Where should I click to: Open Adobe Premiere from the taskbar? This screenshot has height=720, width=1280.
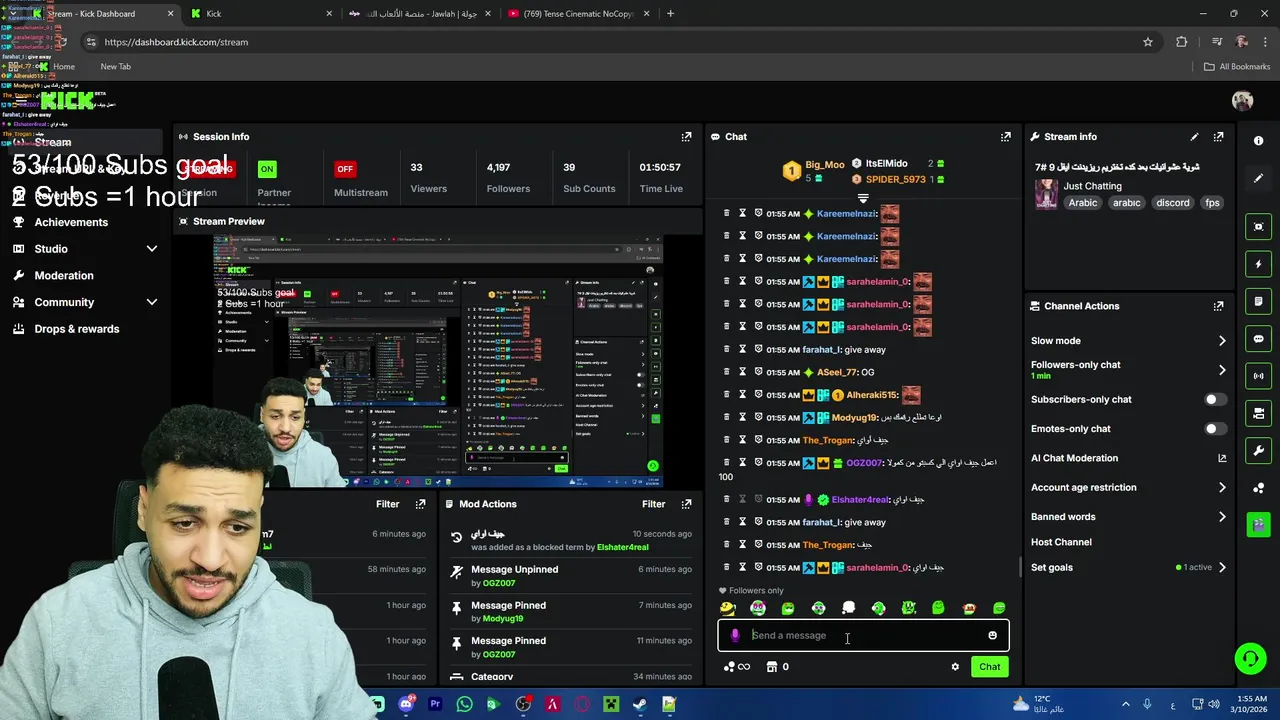pyautogui.click(x=435, y=704)
